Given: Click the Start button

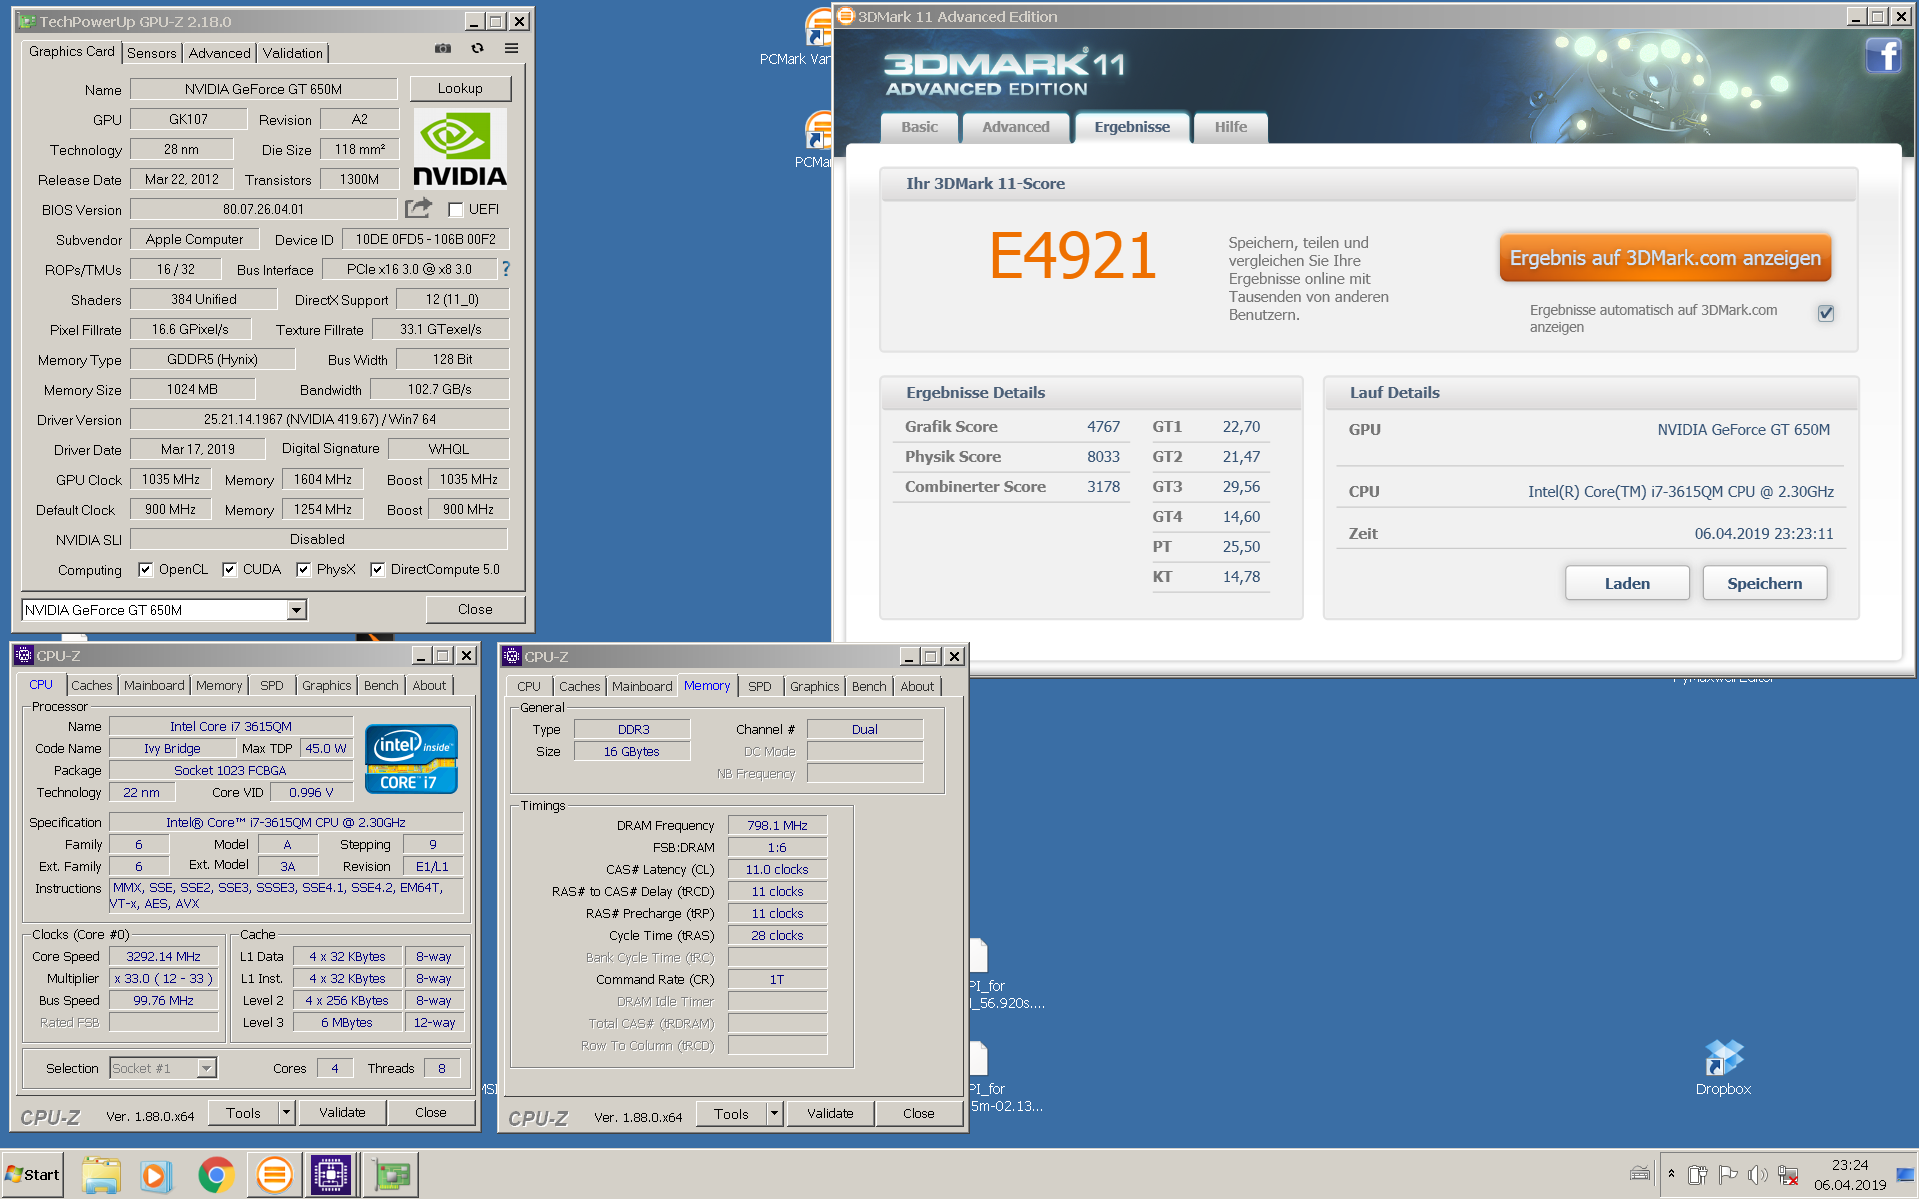Looking at the screenshot, I should pyautogui.click(x=33, y=1174).
